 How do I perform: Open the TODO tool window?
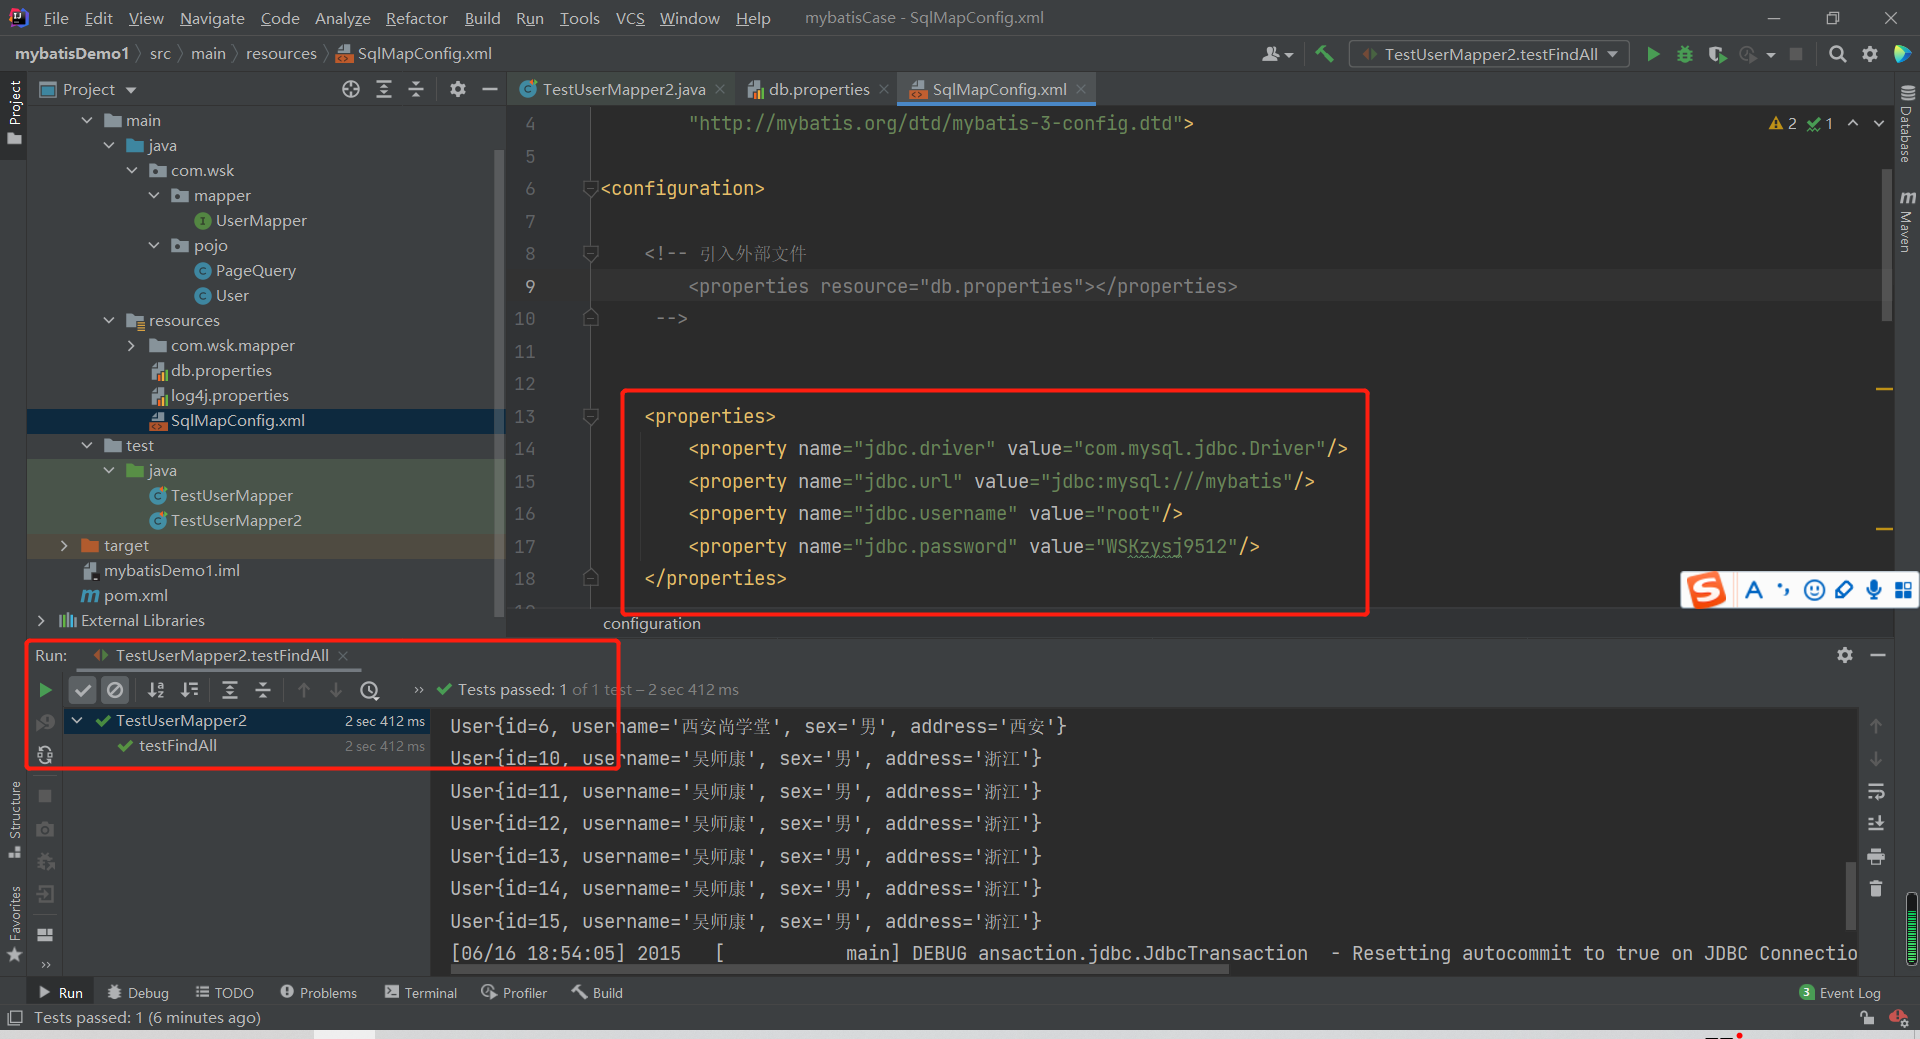(x=225, y=992)
